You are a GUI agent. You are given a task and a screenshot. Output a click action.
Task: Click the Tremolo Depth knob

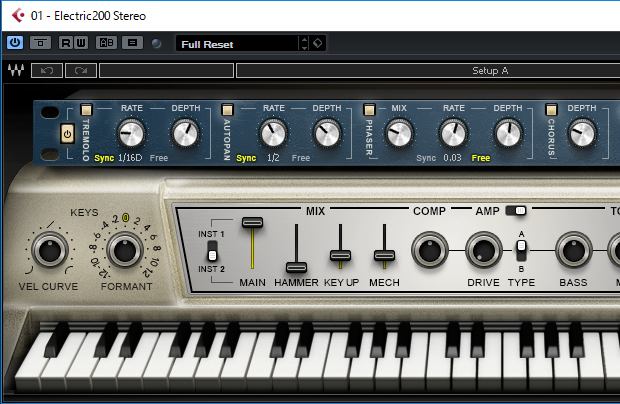[185, 134]
